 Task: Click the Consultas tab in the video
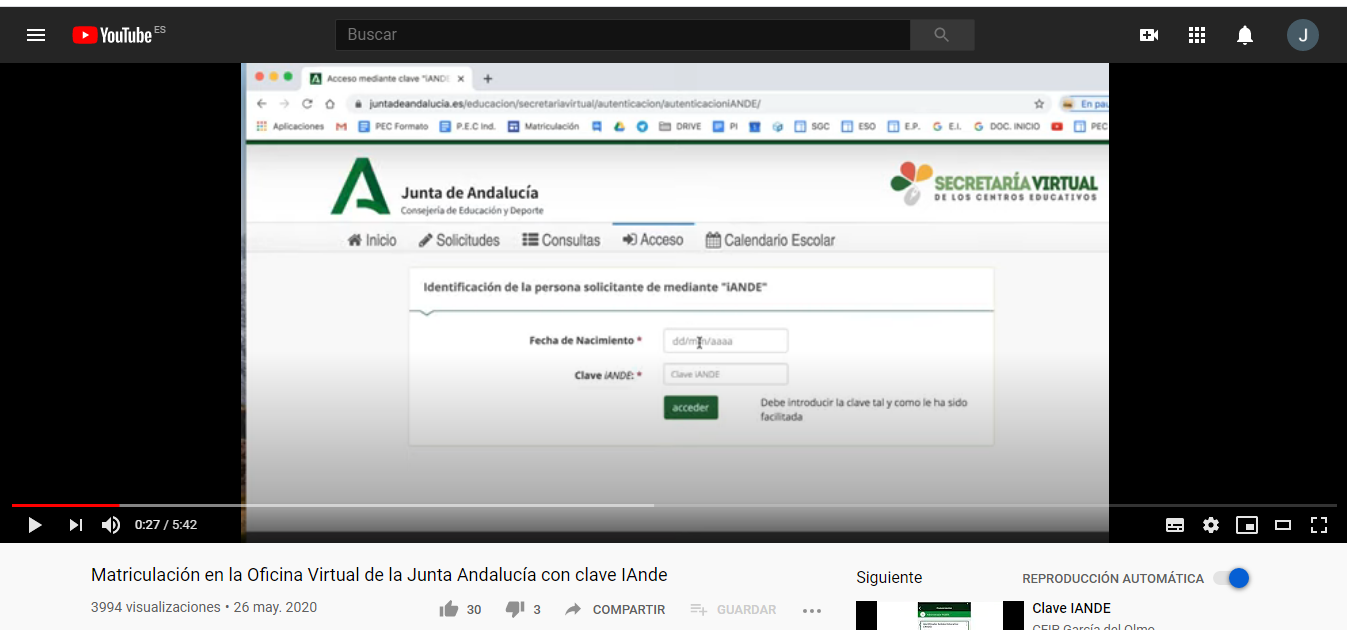561,240
